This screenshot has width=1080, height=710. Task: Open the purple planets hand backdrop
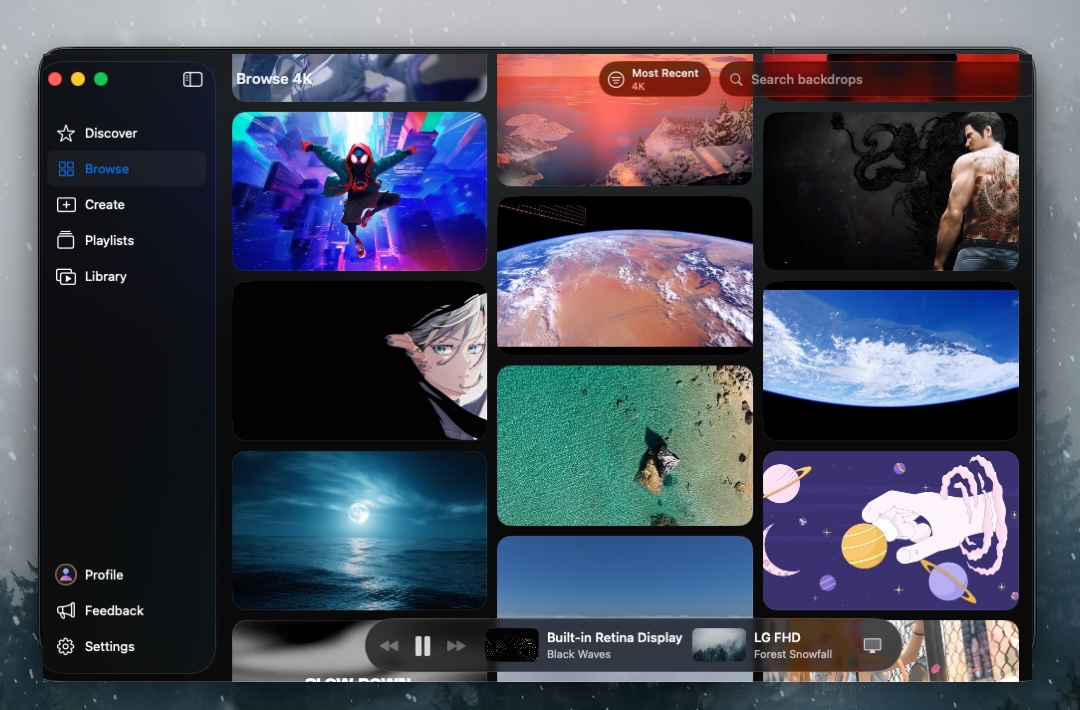point(891,530)
